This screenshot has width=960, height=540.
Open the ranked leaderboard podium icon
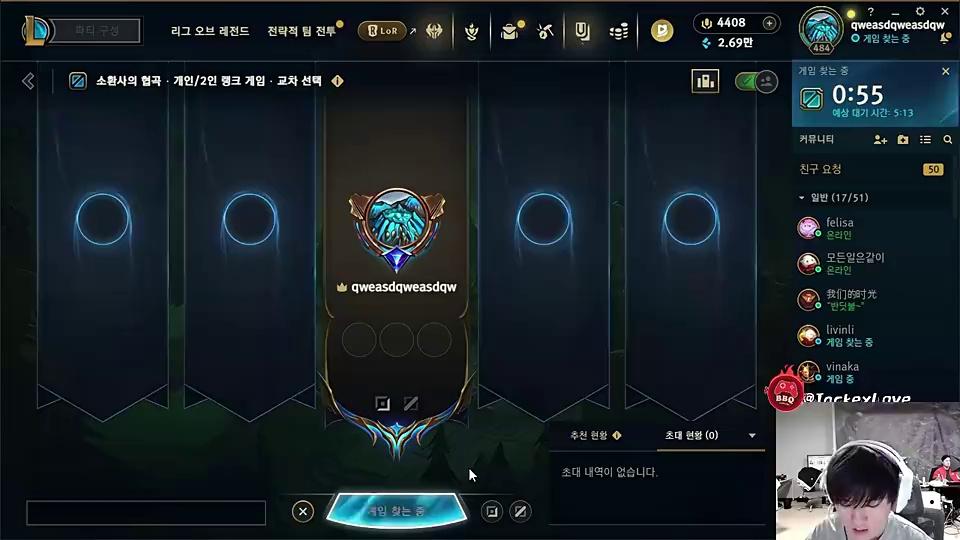[705, 81]
